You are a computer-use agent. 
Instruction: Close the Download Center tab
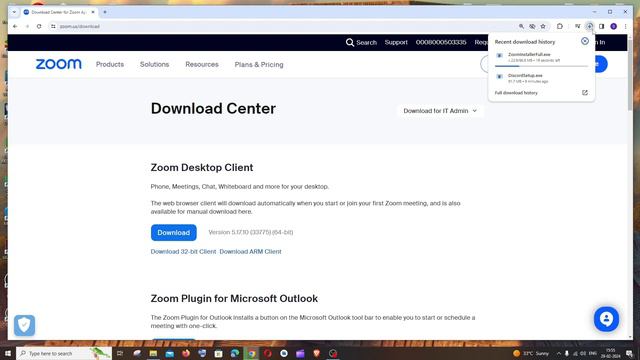tap(93, 12)
